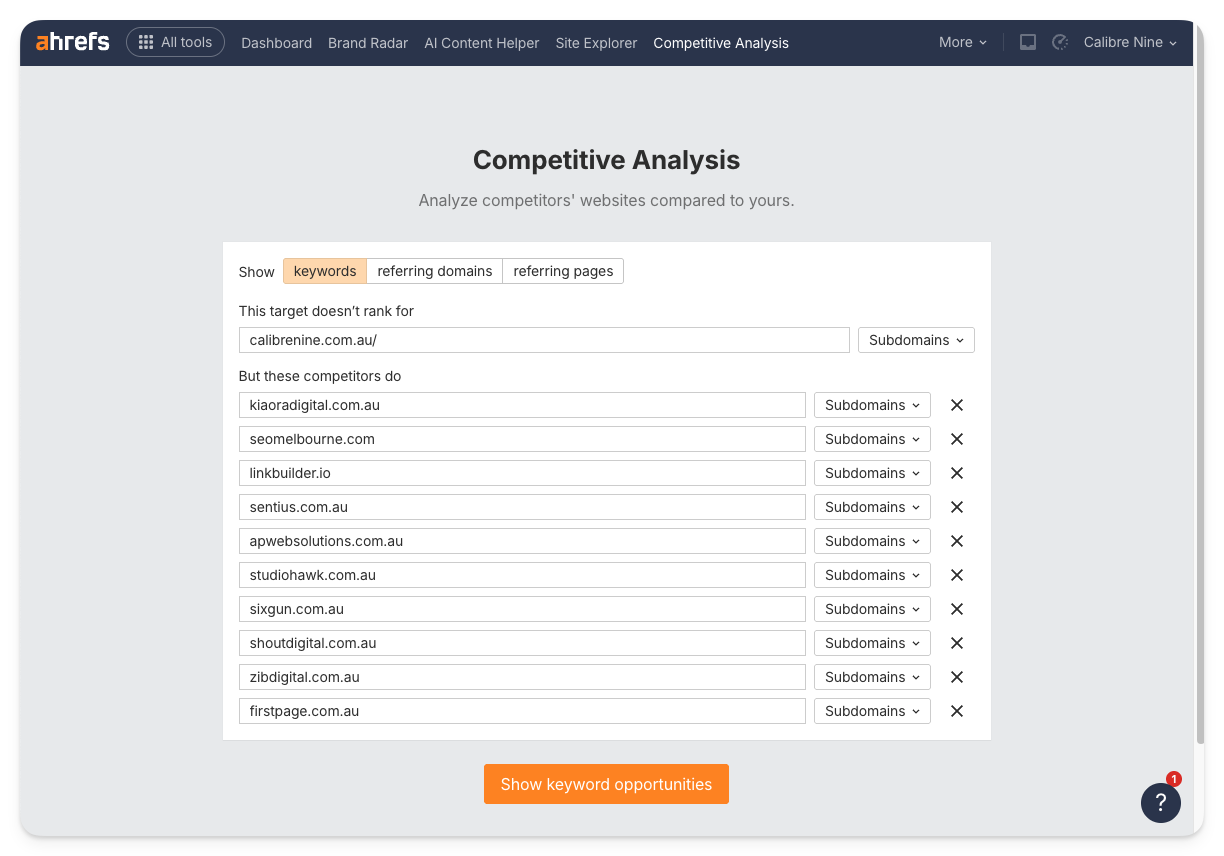Switch Show to referring pages
The width and height of the screenshot is (1224, 856).
[563, 271]
